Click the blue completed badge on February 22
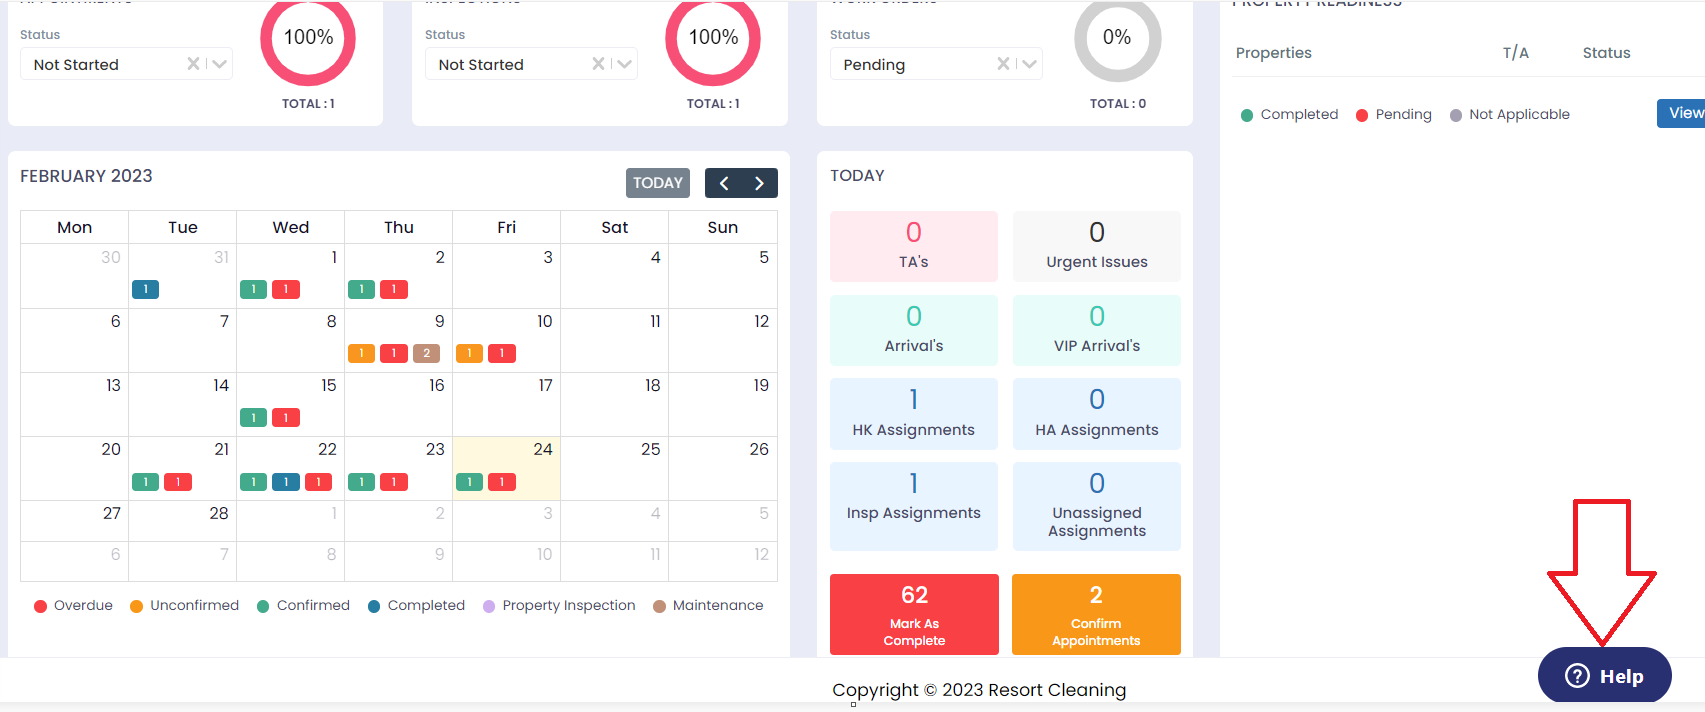The image size is (1705, 712). point(286,482)
